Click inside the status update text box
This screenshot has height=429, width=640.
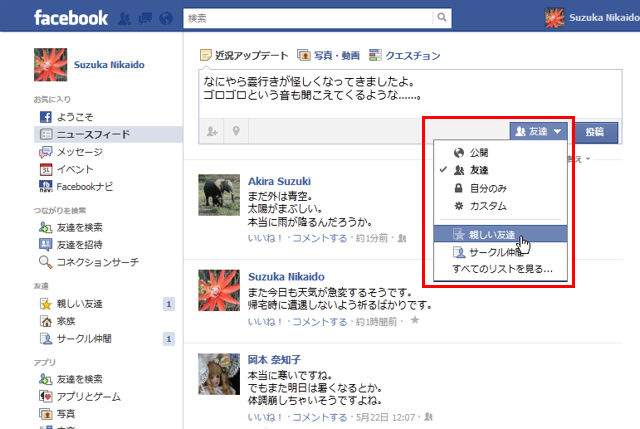click(410, 94)
